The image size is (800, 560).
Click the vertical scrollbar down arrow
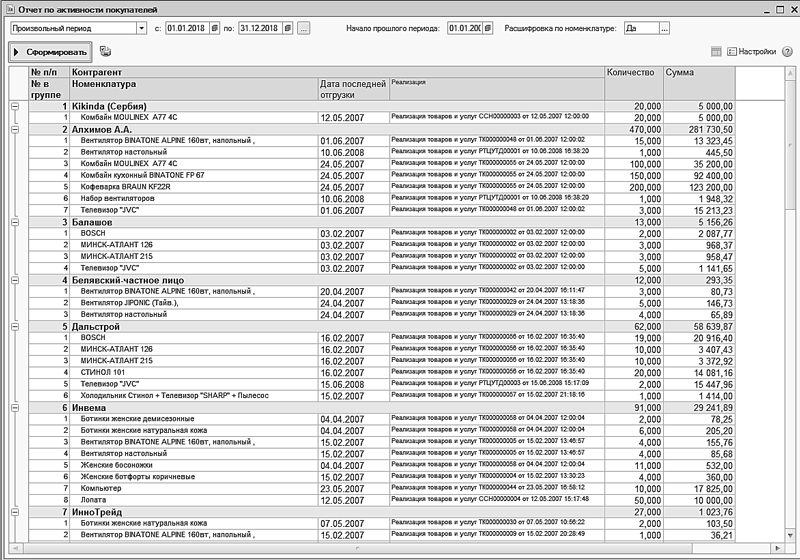790,536
